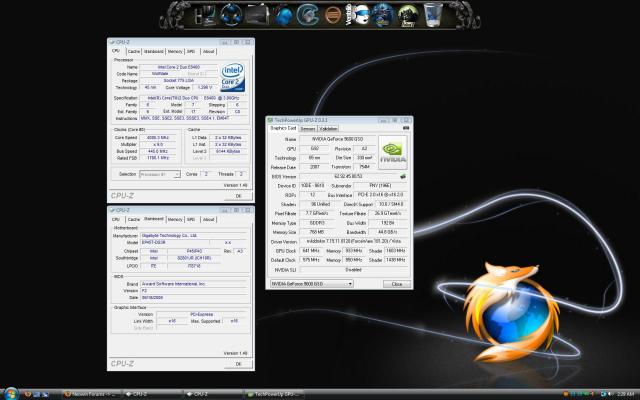Open the dark folder icon in the dock
The width and height of the screenshot is (640, 400).
tap(257, 16)
